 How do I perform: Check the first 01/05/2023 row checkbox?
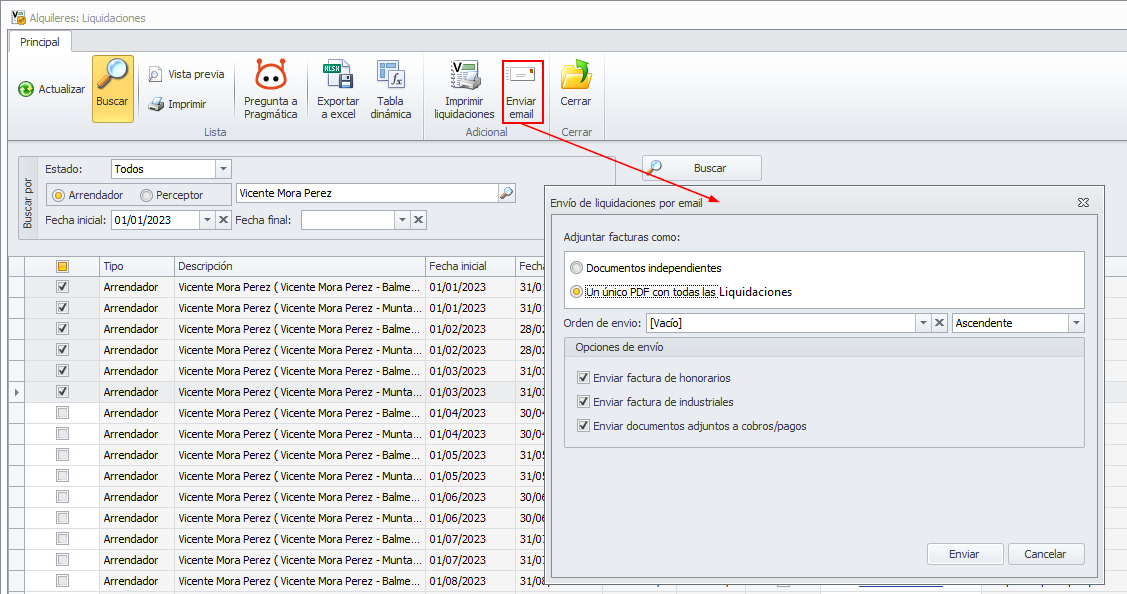click(63, 454)
